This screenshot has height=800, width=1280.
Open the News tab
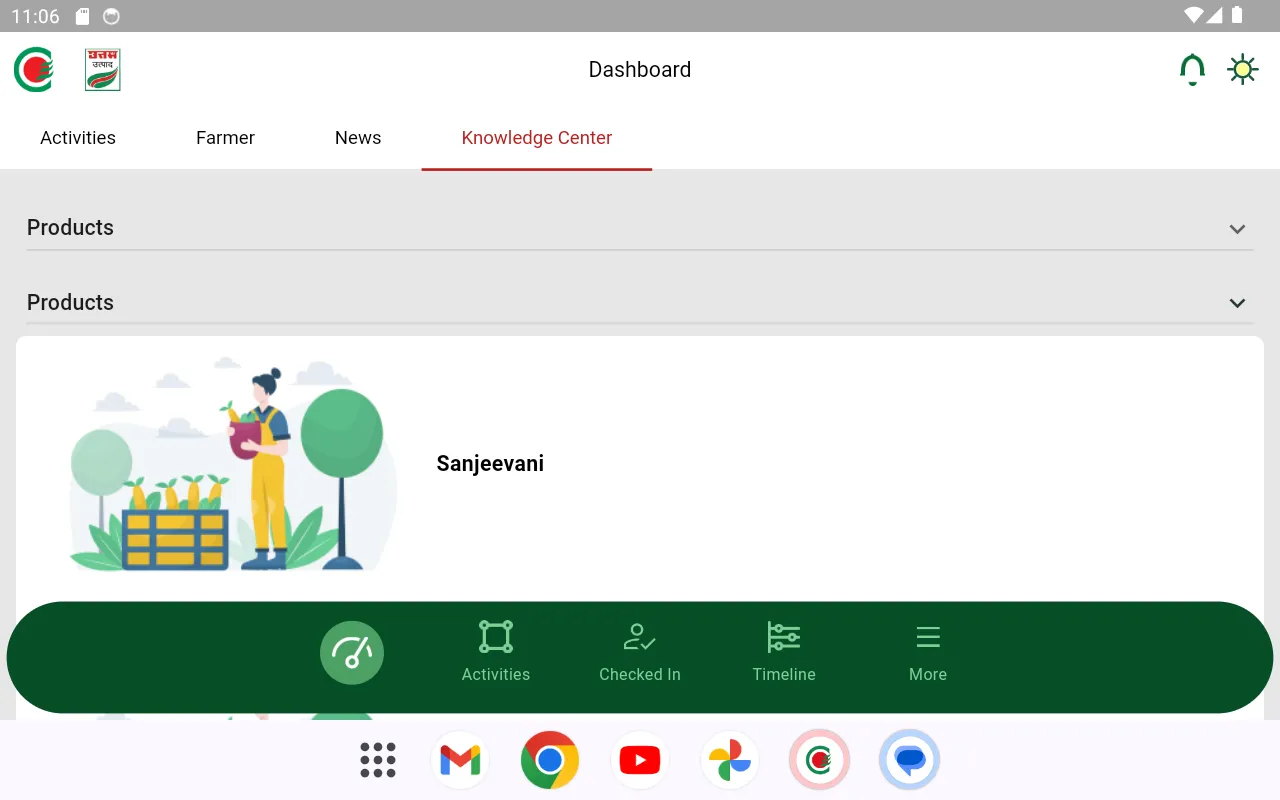pos(358,138)
